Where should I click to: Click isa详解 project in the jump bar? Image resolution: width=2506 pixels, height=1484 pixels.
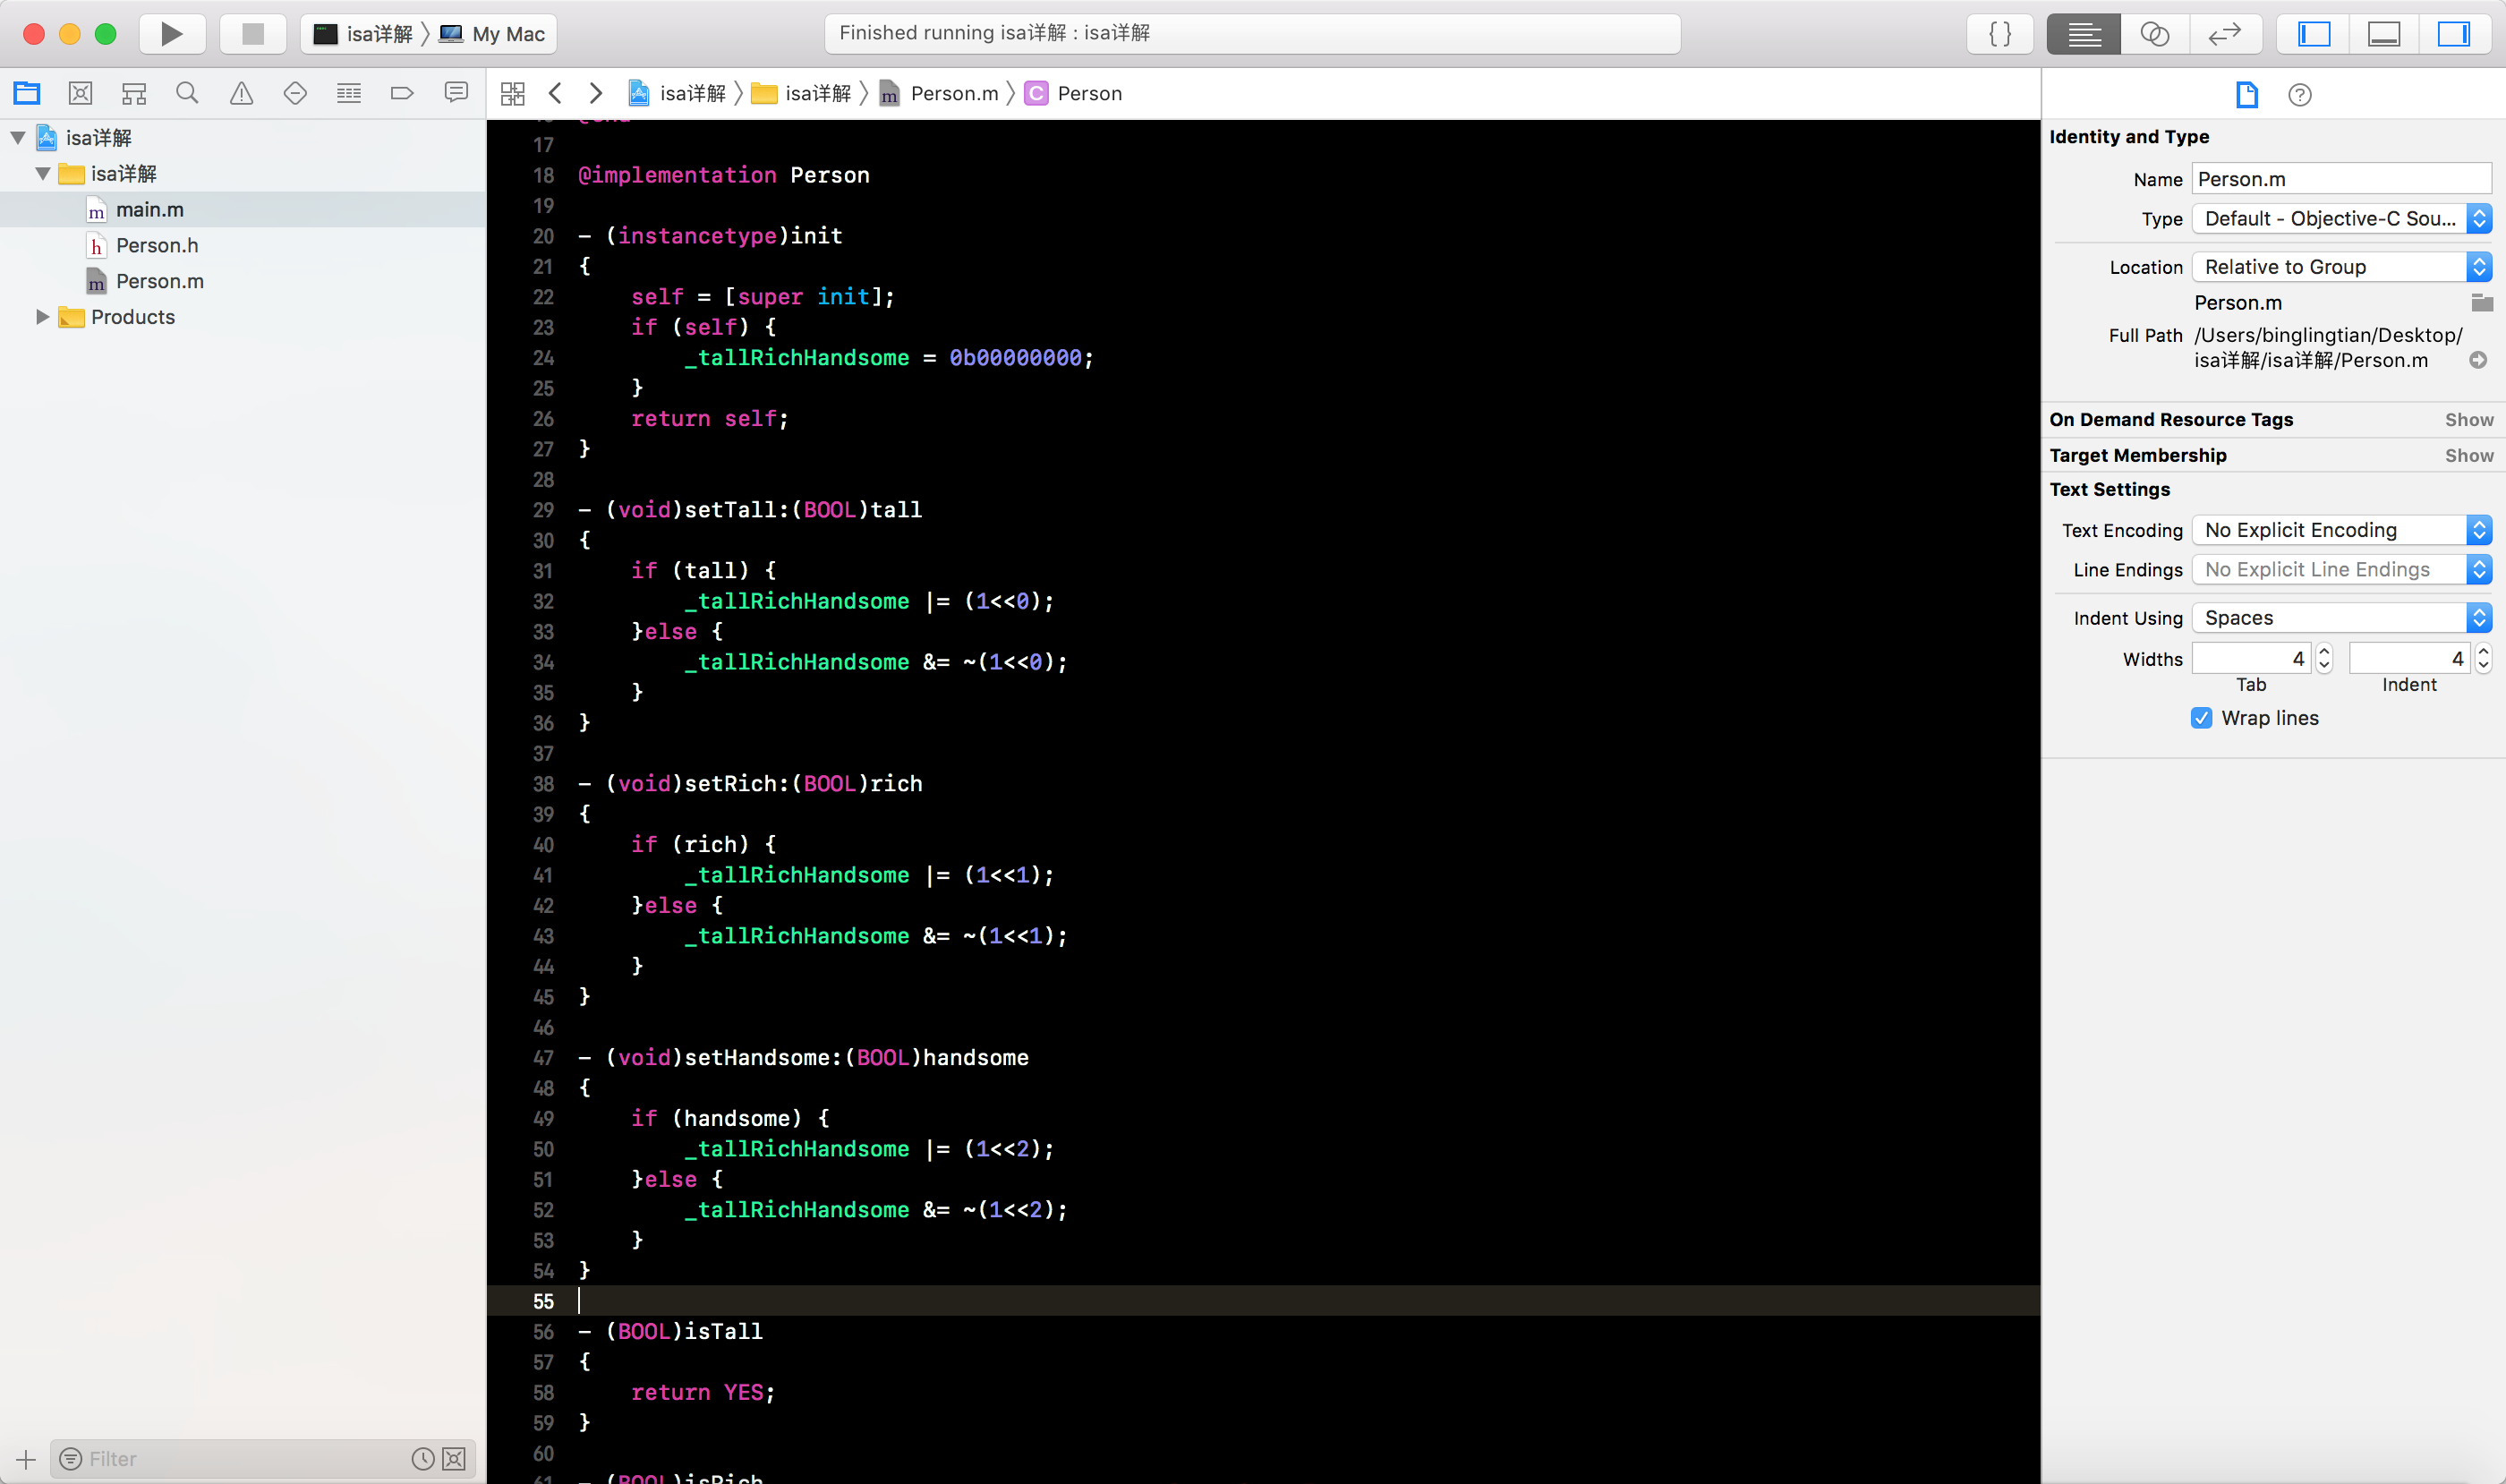click(677, 93)
